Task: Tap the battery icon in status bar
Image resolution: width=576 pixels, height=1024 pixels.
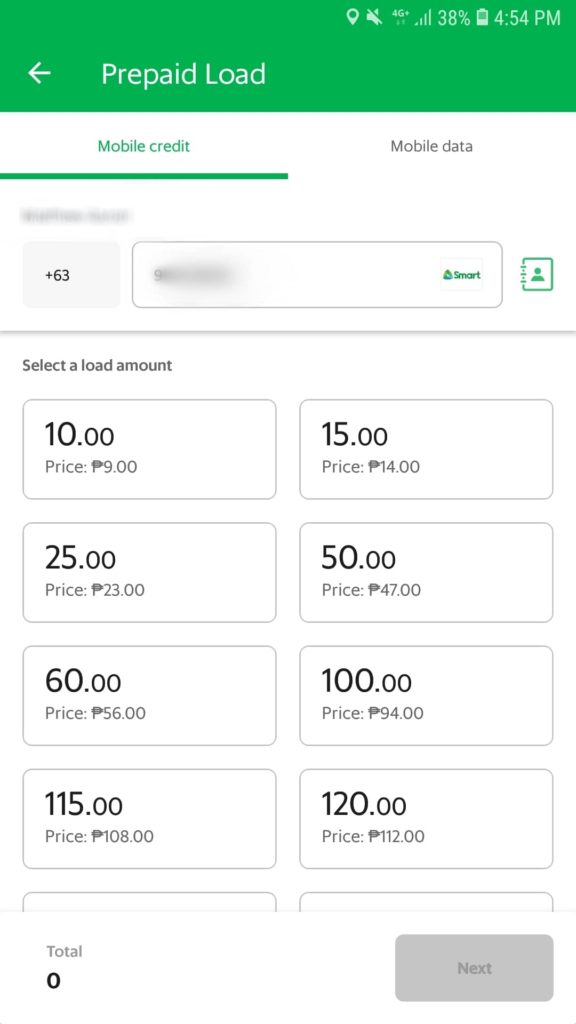Action: [482, 18]
